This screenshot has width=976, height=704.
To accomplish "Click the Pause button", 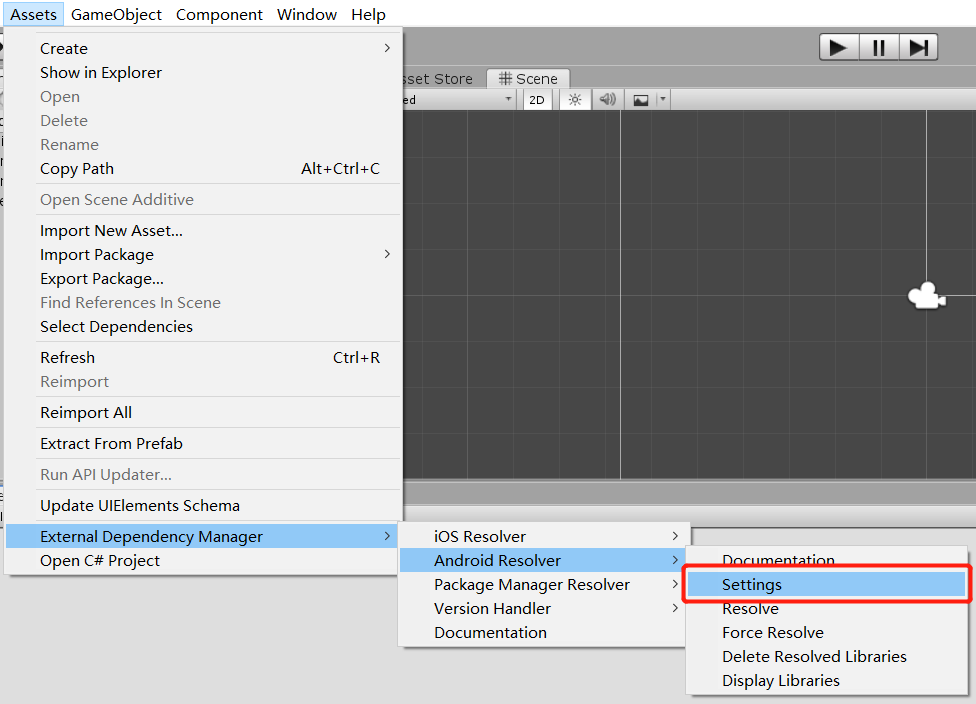I will pos(878,47).
